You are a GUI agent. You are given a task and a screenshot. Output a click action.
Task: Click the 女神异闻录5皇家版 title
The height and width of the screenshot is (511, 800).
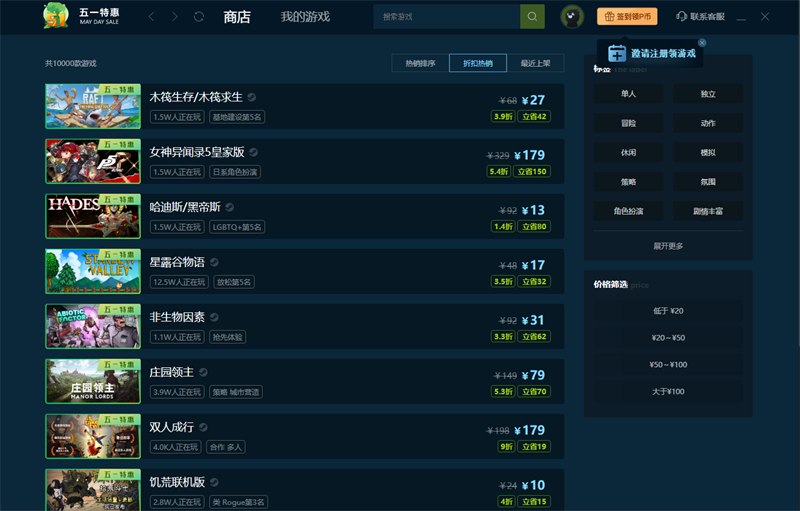[197, 152]
